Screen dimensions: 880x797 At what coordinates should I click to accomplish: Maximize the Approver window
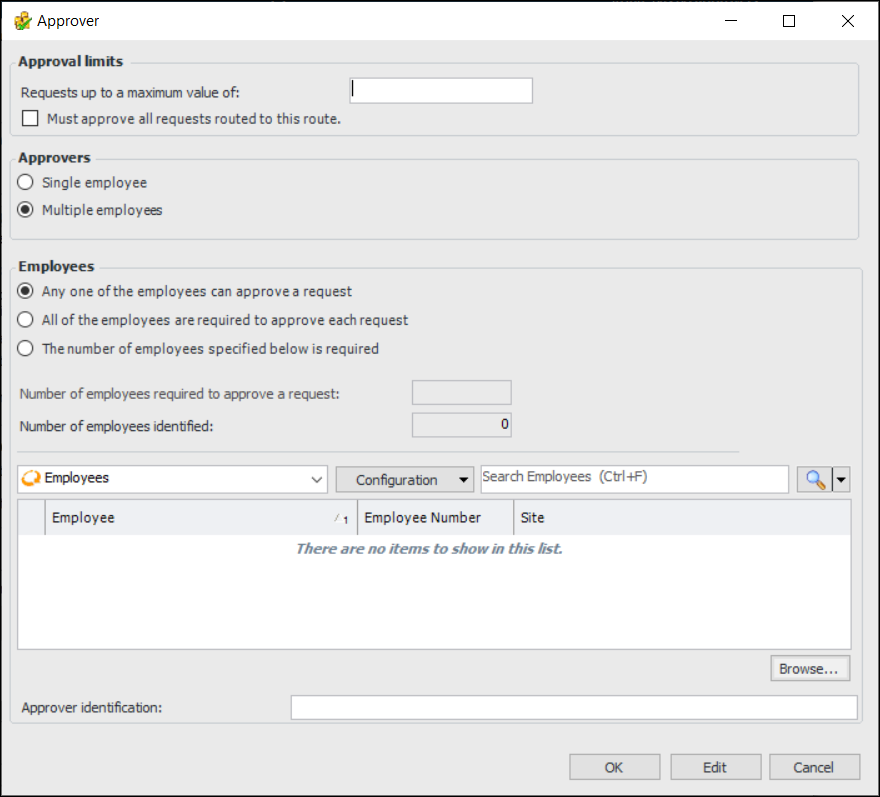point(789,21)
